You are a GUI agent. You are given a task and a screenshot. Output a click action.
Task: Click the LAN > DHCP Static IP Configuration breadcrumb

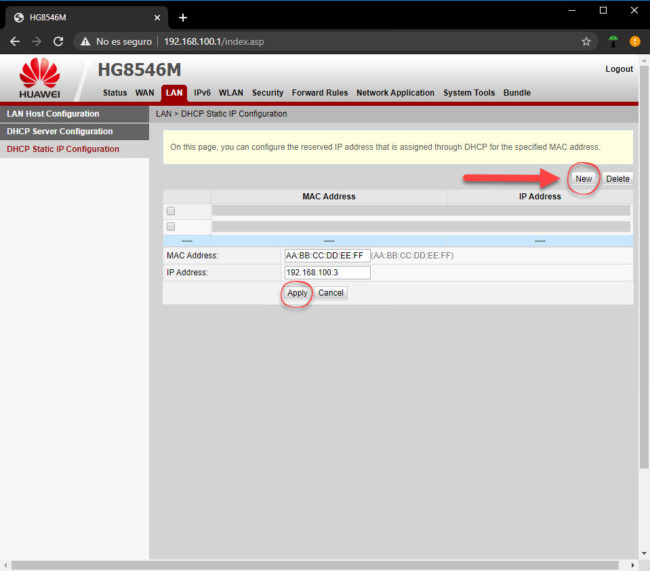coord(221,114)
